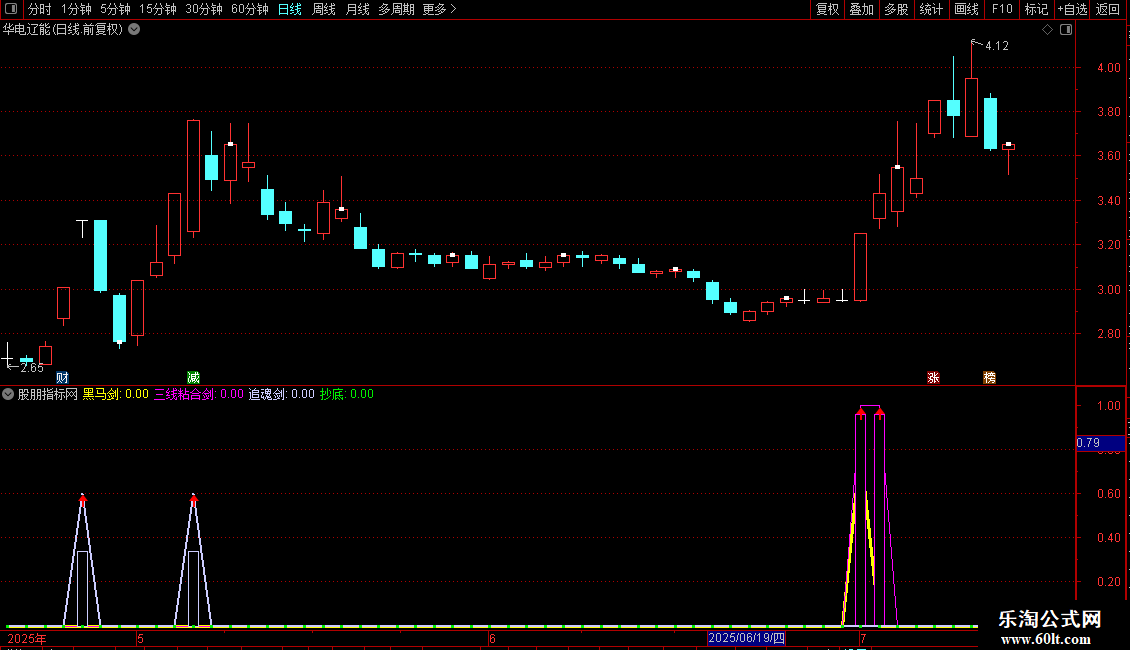Viewport: 1130px width, 650px height.
Task: Click the 叠加 overlay button
Action: tap(861, 9)
